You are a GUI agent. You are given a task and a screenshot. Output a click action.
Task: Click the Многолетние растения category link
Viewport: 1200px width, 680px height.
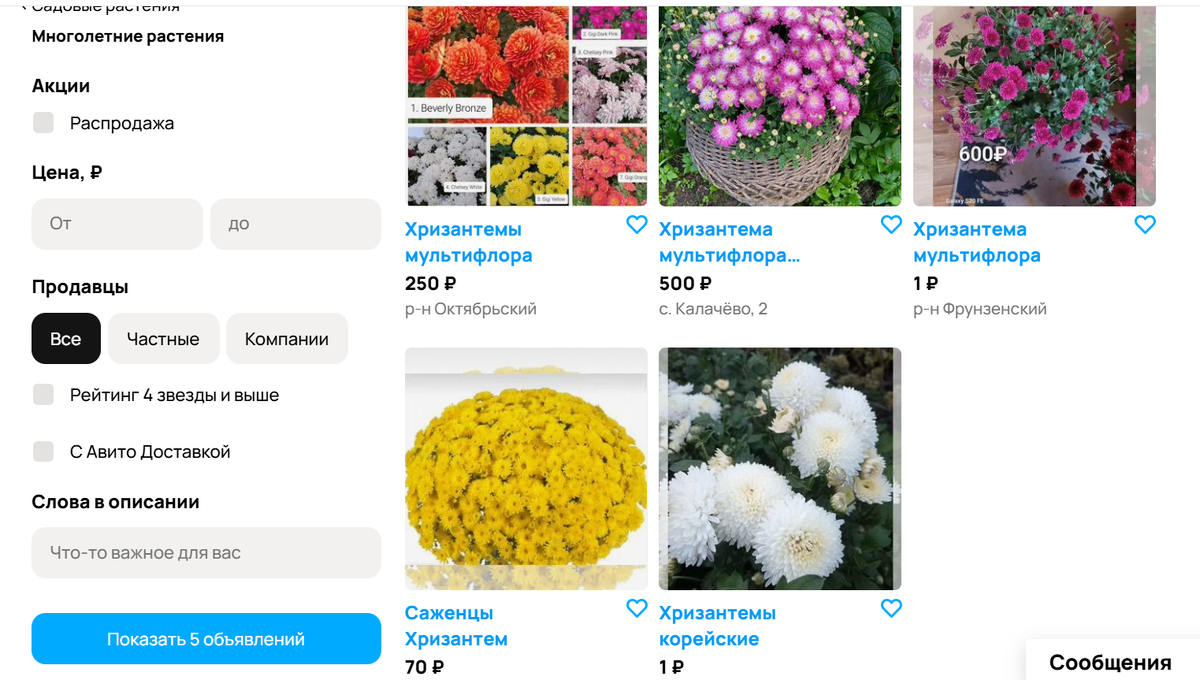[x=126, y=35]
